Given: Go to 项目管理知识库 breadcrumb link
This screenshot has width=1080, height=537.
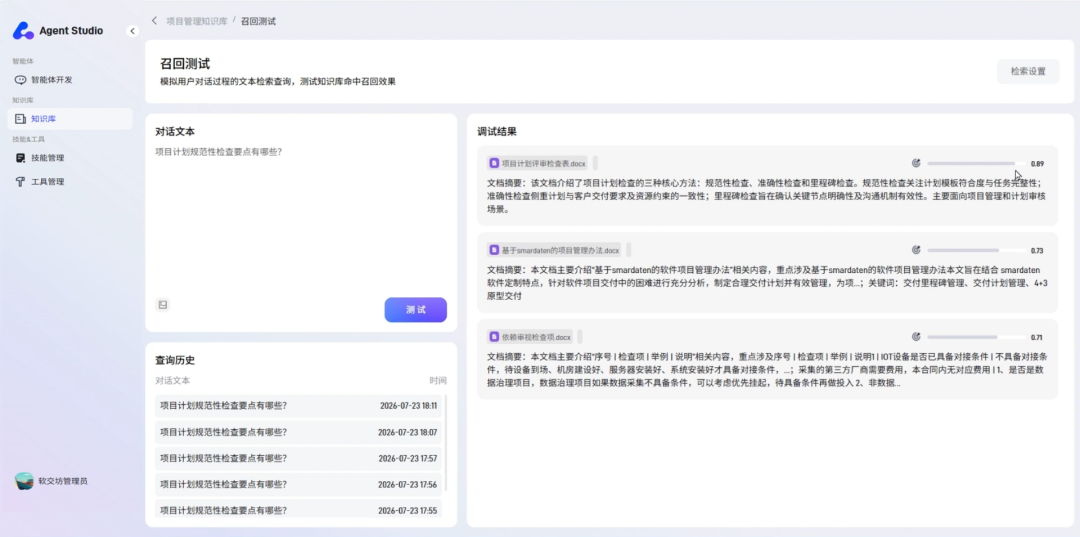Looking at the screenshot, I should (197, 21).
